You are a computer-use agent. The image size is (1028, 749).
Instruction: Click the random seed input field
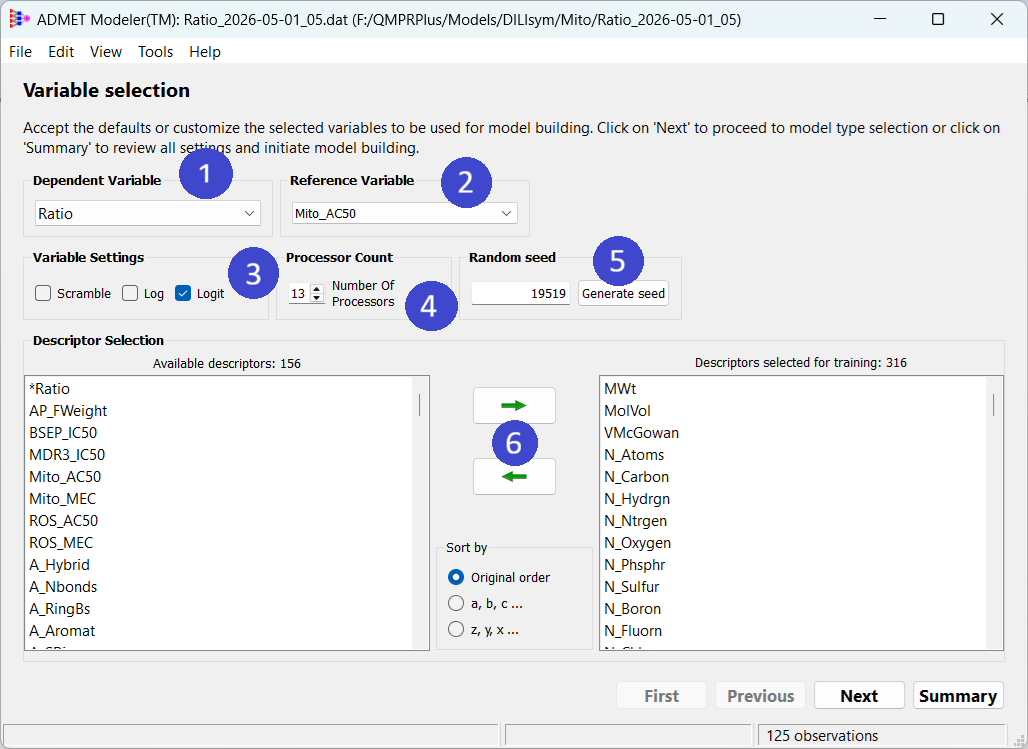click(521, 293)
